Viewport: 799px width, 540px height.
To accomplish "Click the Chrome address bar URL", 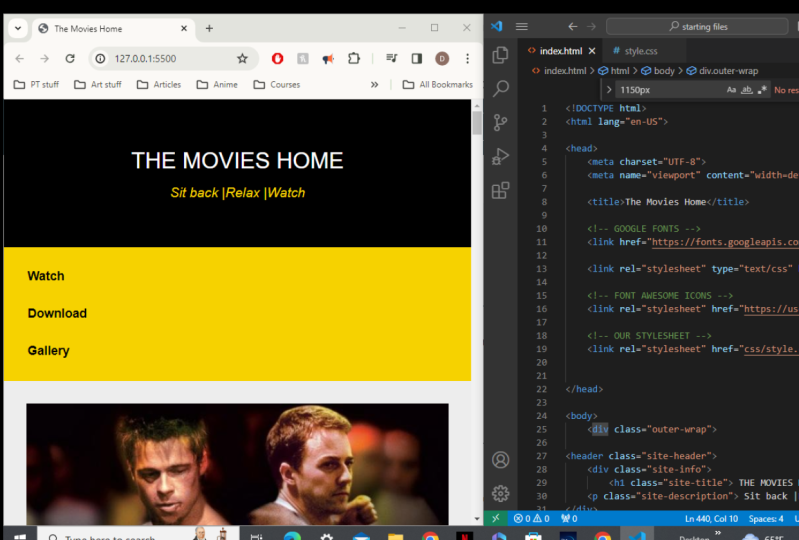I will [145, 59].
